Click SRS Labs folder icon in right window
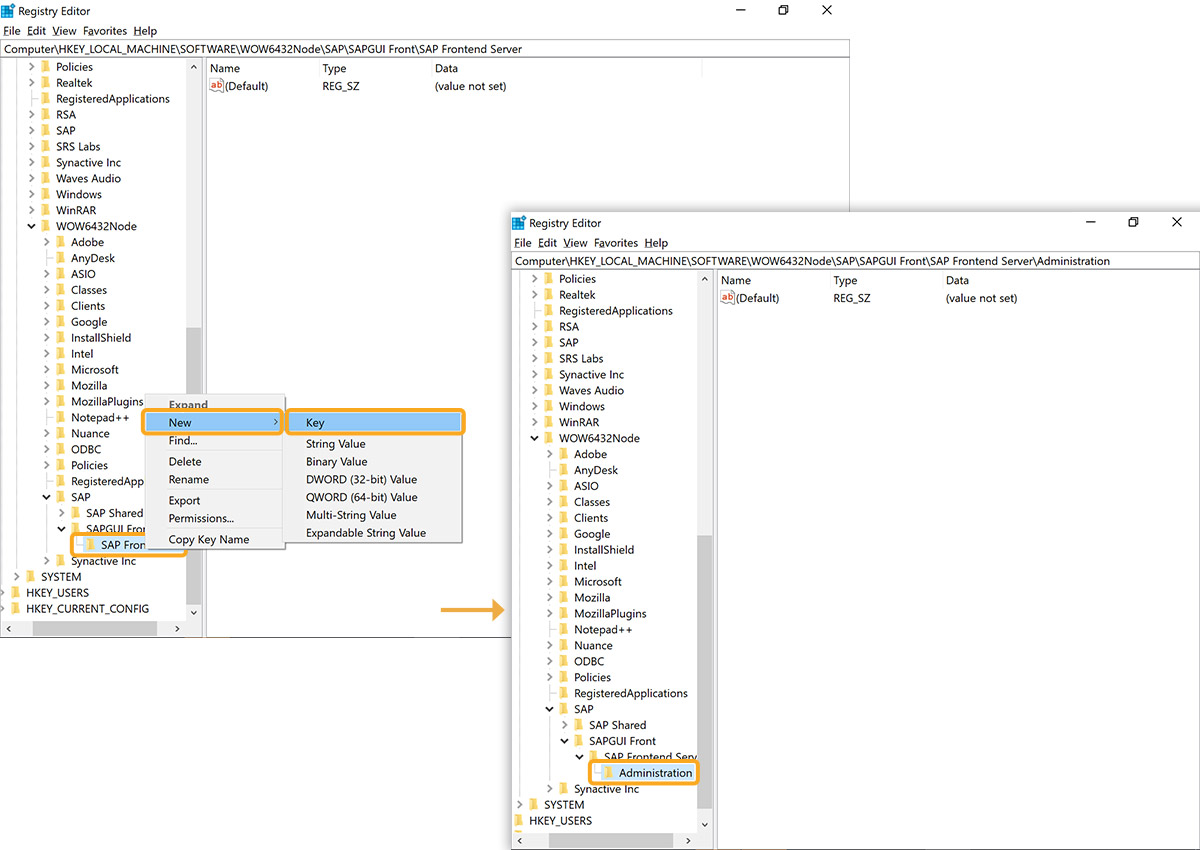The image size is (1200, 850). click(548, 359)
